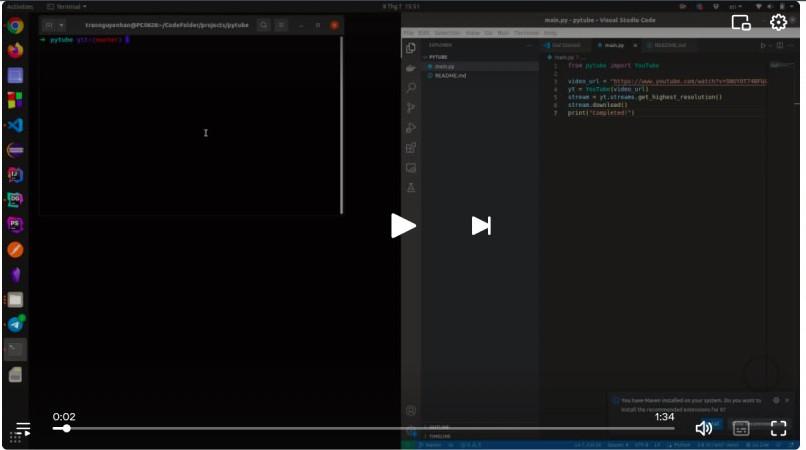Expand the OUTLINE section in Explorer
This screenshot has width=806, height=450.
pos(481,427)
